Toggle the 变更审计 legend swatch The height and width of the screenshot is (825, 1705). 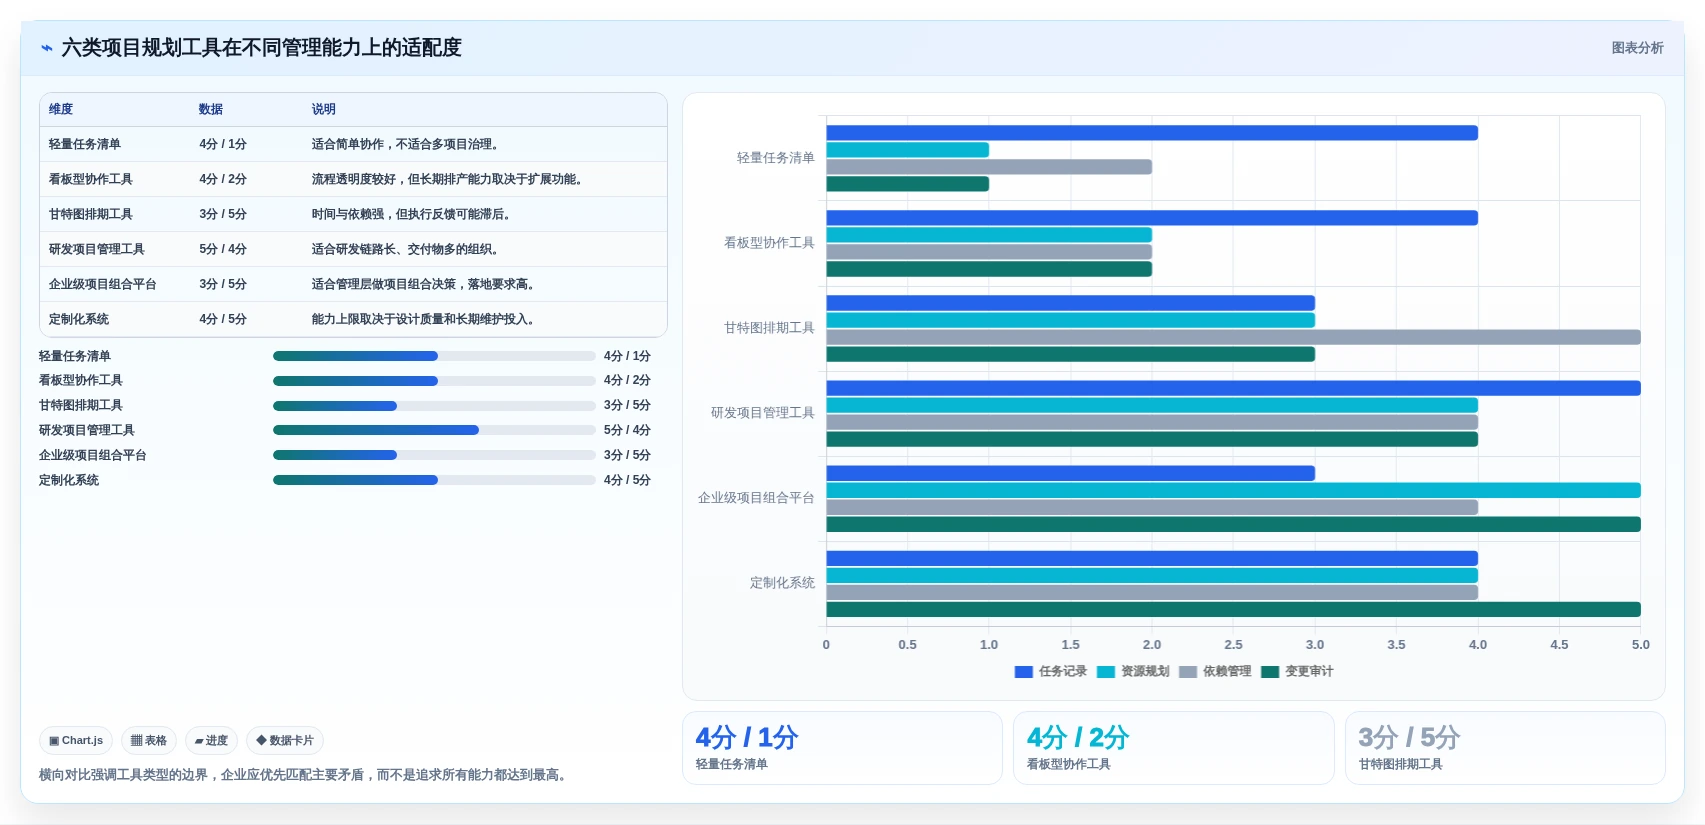point(1270,672)
